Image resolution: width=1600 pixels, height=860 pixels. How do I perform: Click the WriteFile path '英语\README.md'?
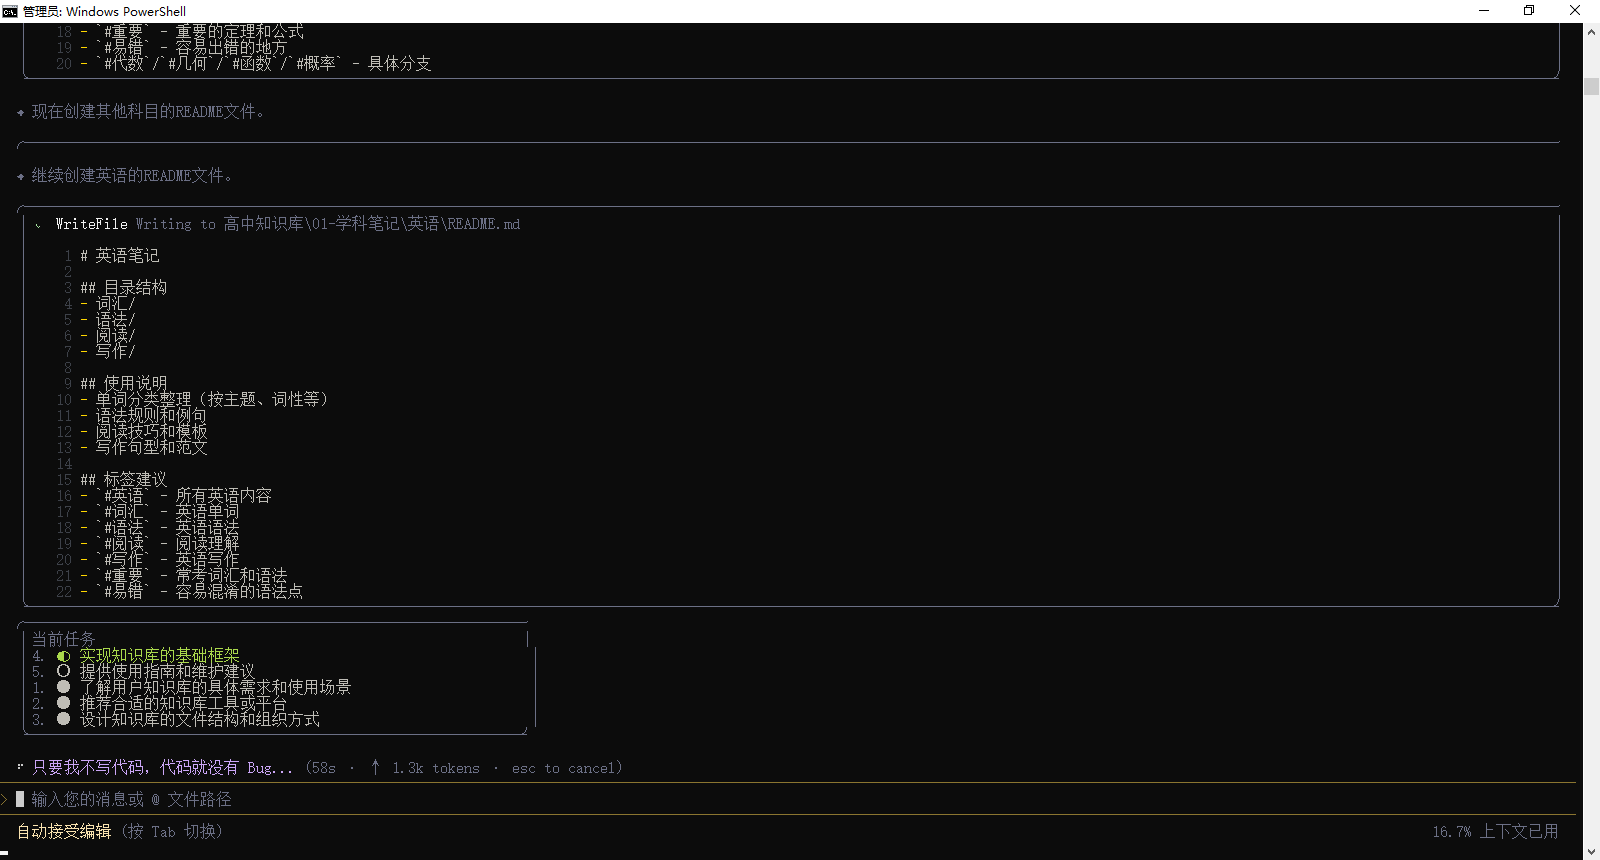[464, 224]
